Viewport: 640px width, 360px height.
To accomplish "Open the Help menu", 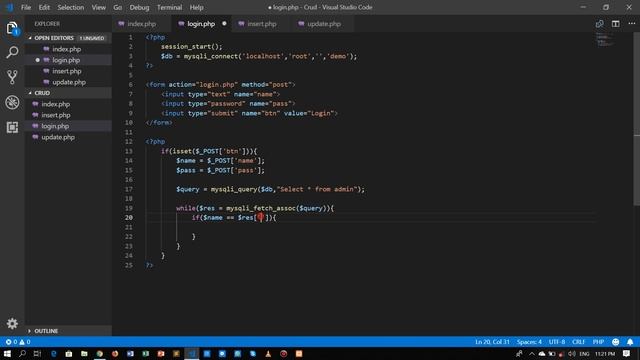I will coord(196,7).
